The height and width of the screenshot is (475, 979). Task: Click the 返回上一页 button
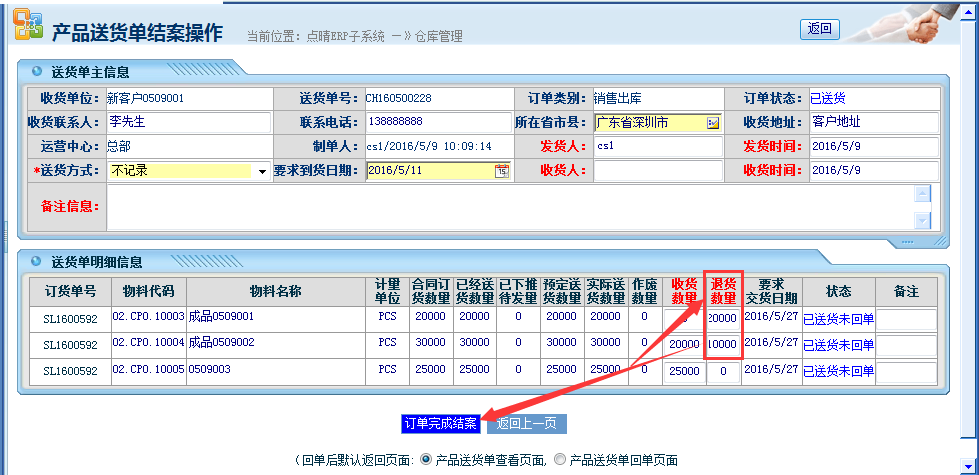pyautogui.click(x=527, y=423)
